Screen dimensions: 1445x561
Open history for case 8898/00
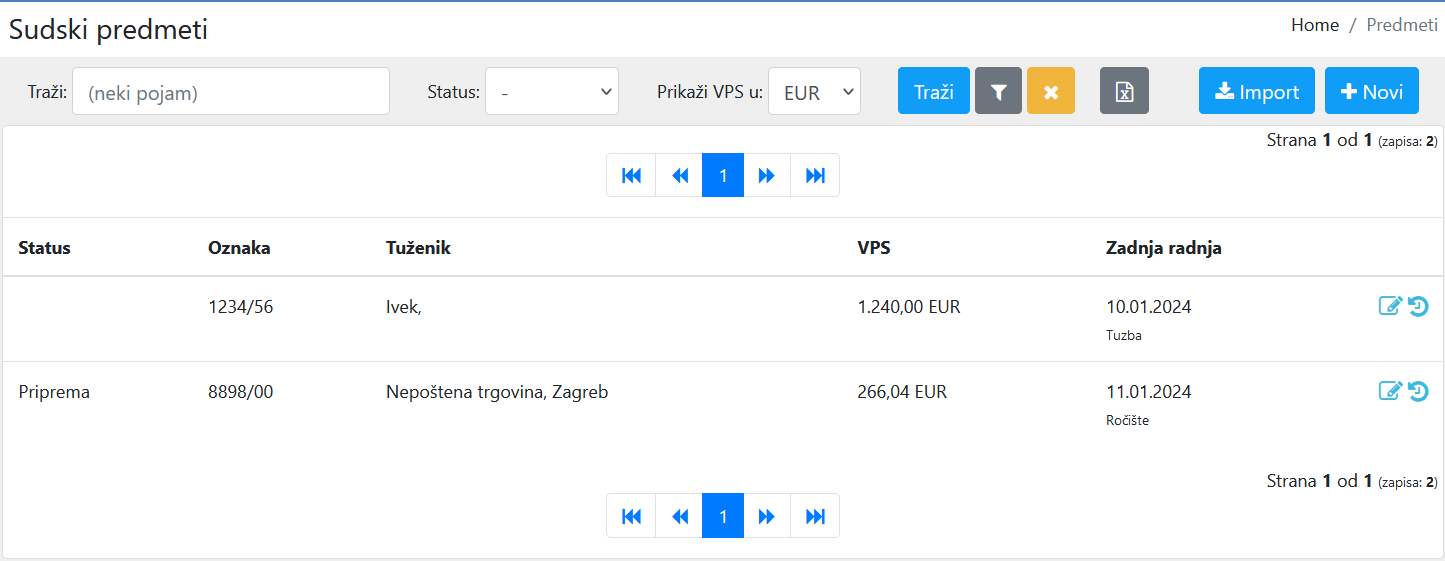point(1418,391)
